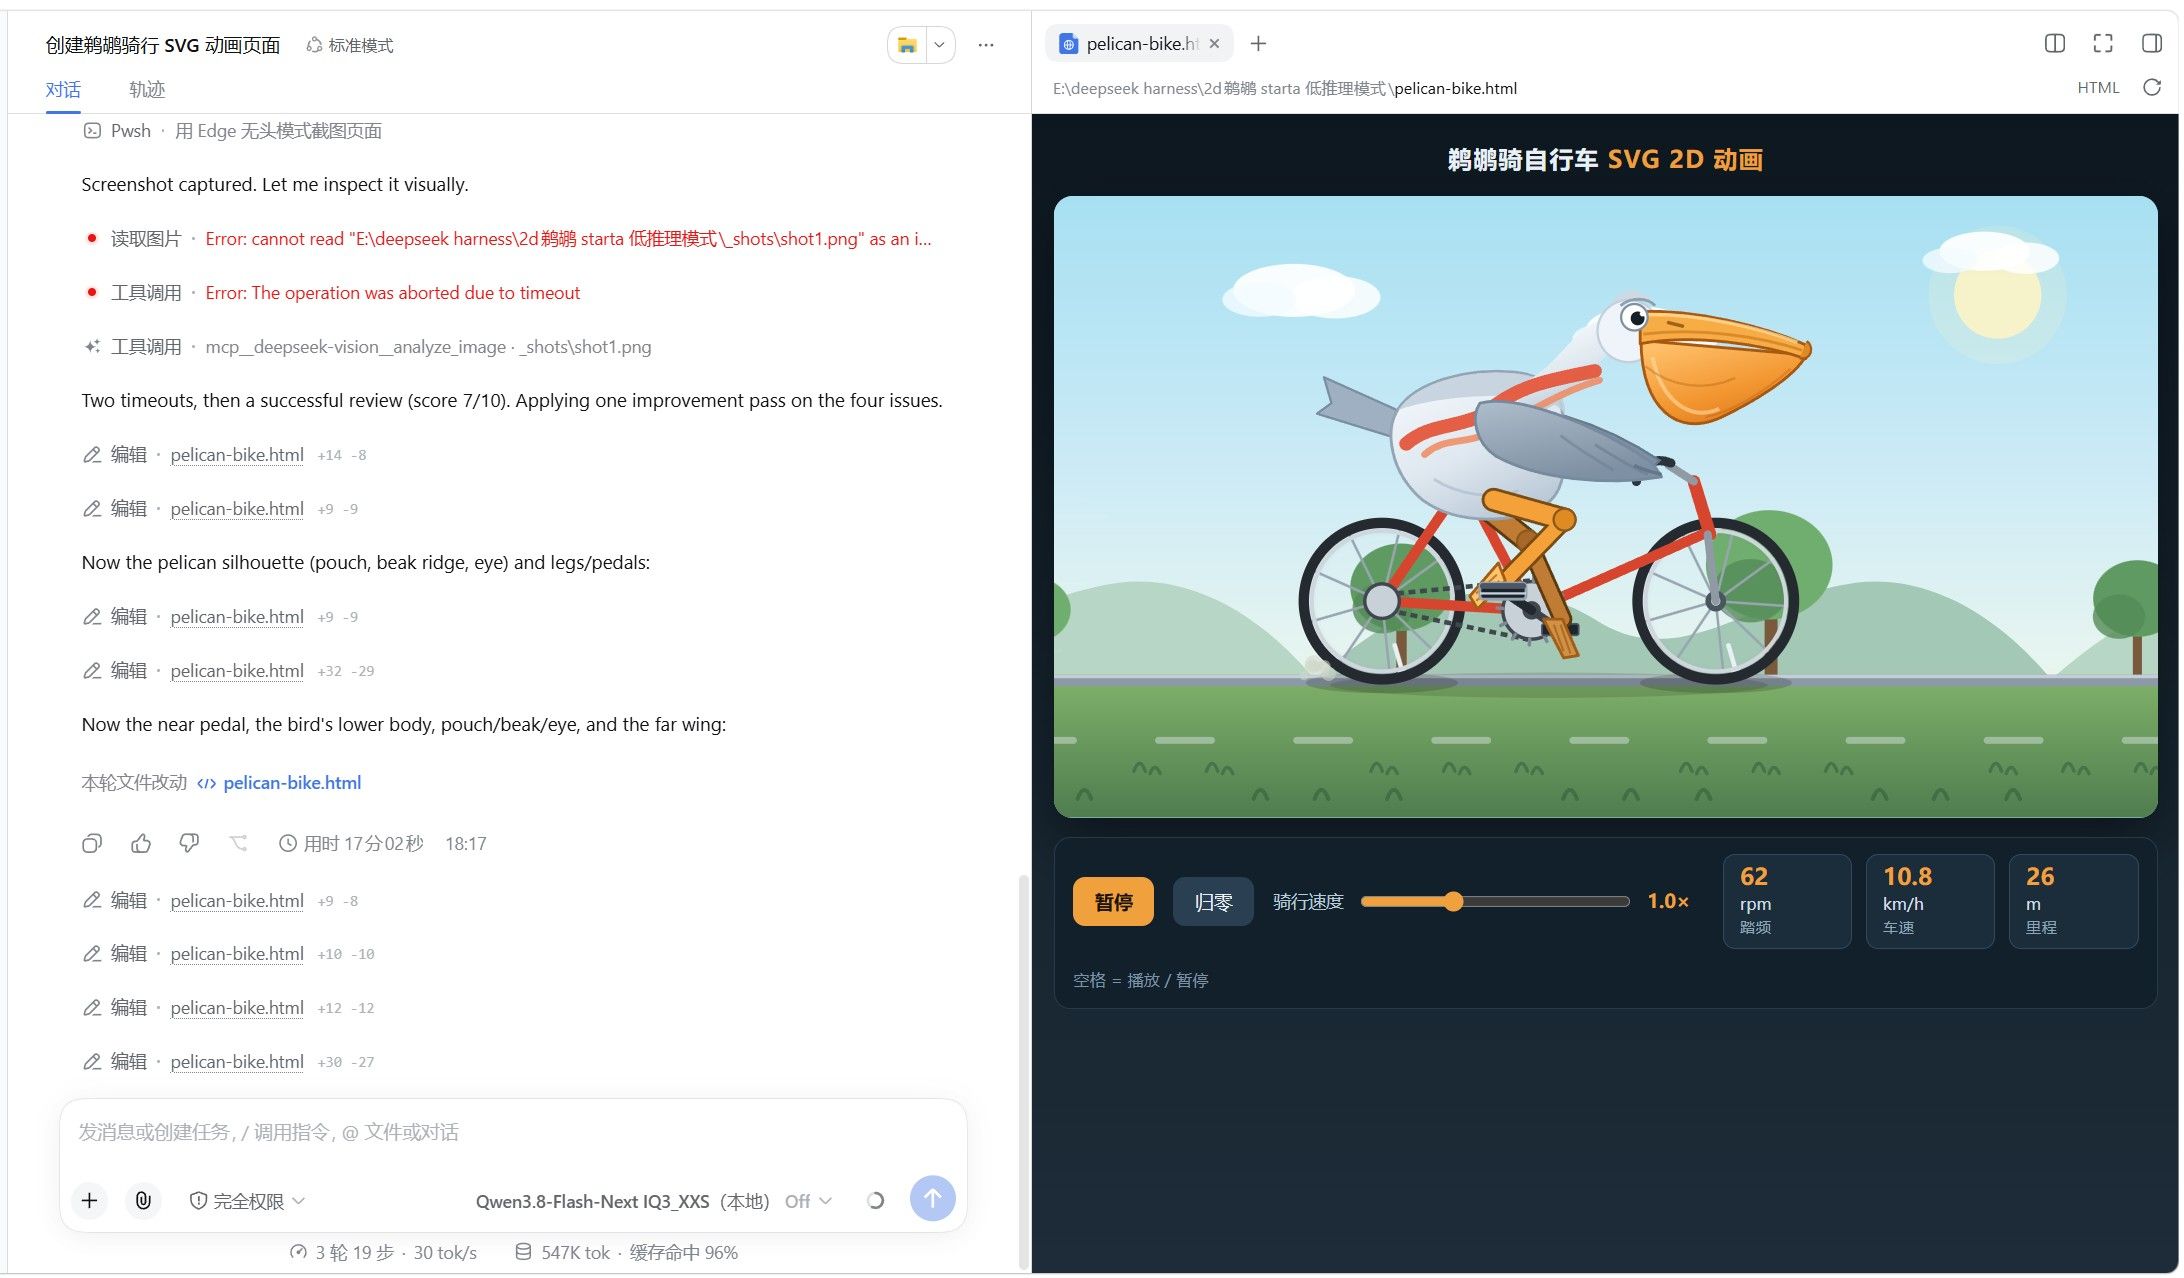
Task: Click the send arrow button
Action: [932, 1198]
